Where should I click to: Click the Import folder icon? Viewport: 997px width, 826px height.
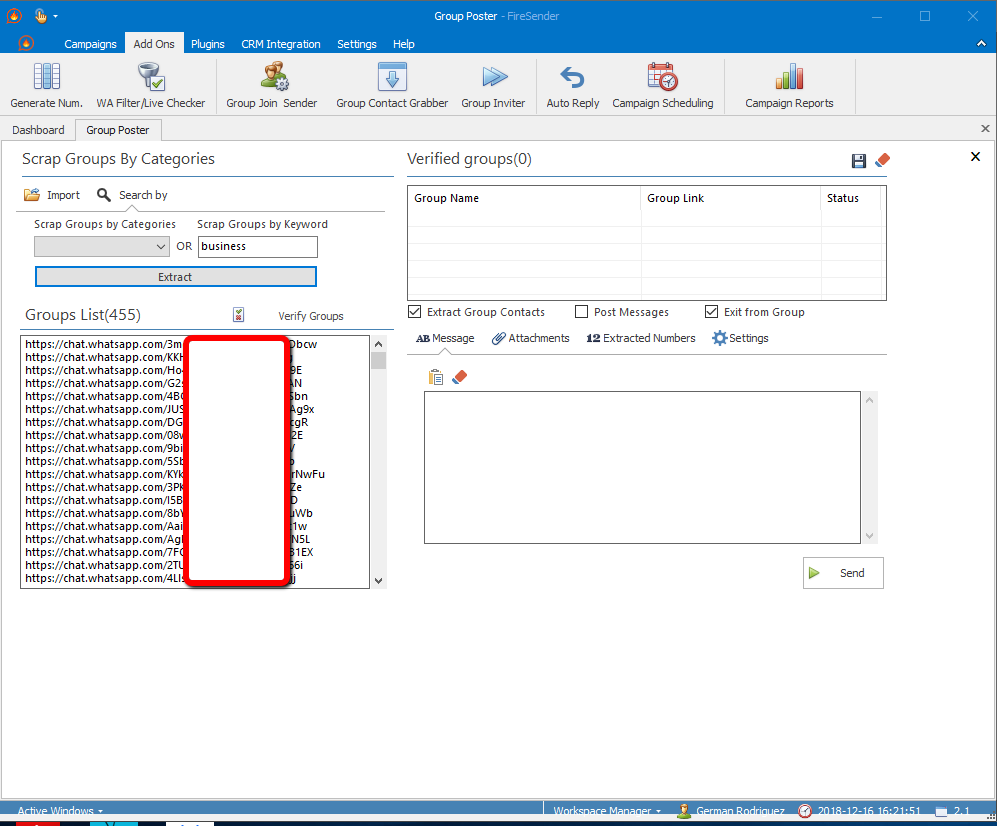[x=31, y=195]
